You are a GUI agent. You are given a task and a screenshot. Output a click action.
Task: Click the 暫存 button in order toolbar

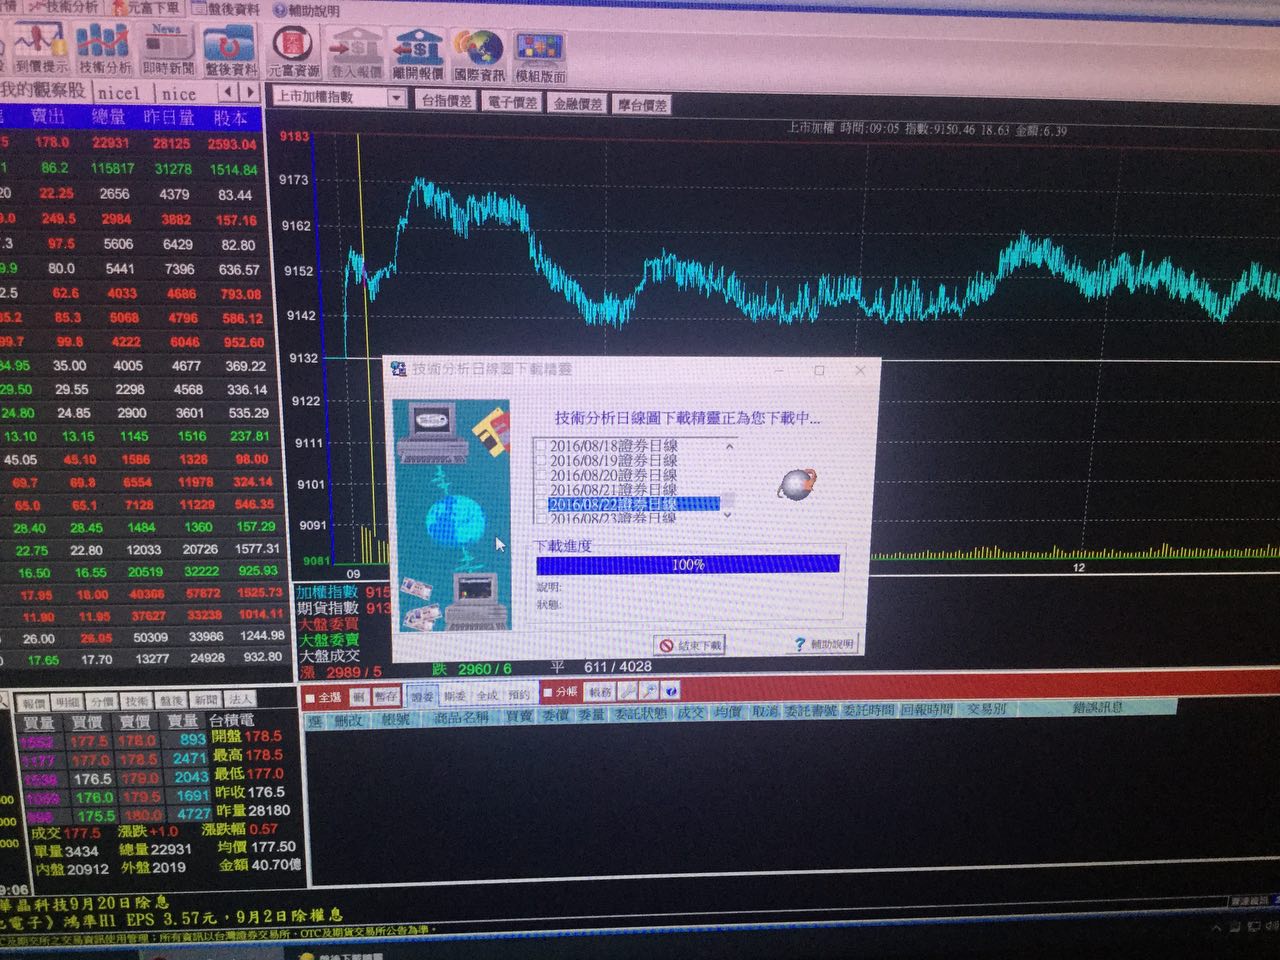click(x=387, y=696)
